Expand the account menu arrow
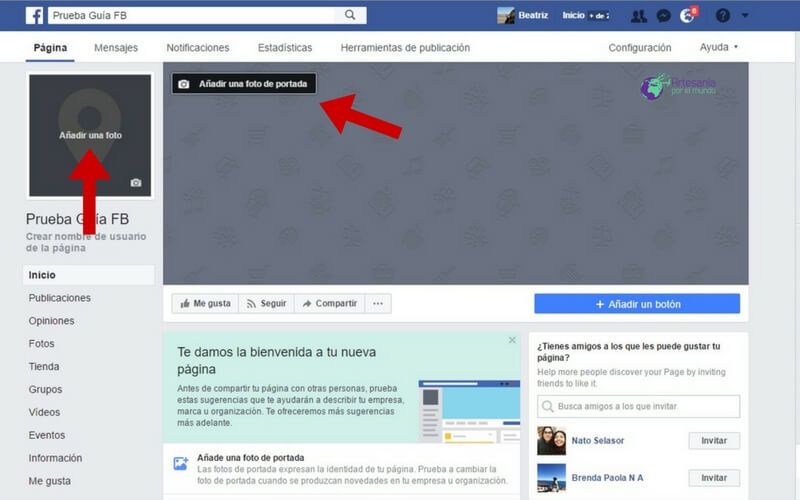Viewport: 800px width, 500px height. point(745,16)
